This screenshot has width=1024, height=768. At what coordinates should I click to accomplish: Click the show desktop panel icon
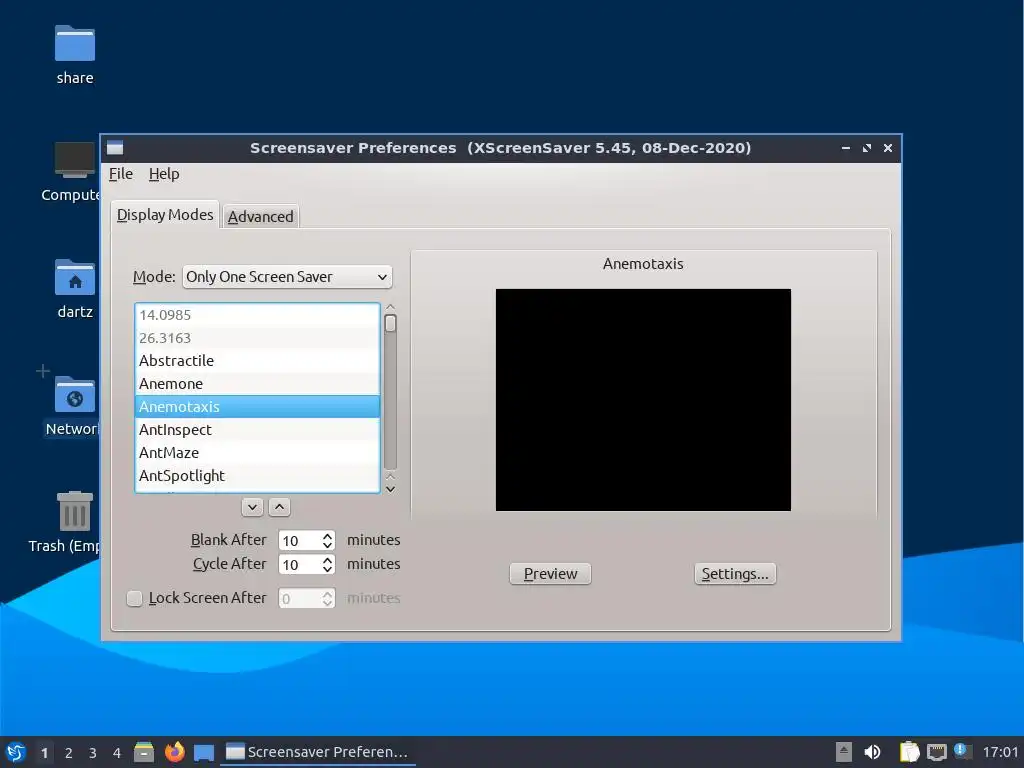coord(204,752)
